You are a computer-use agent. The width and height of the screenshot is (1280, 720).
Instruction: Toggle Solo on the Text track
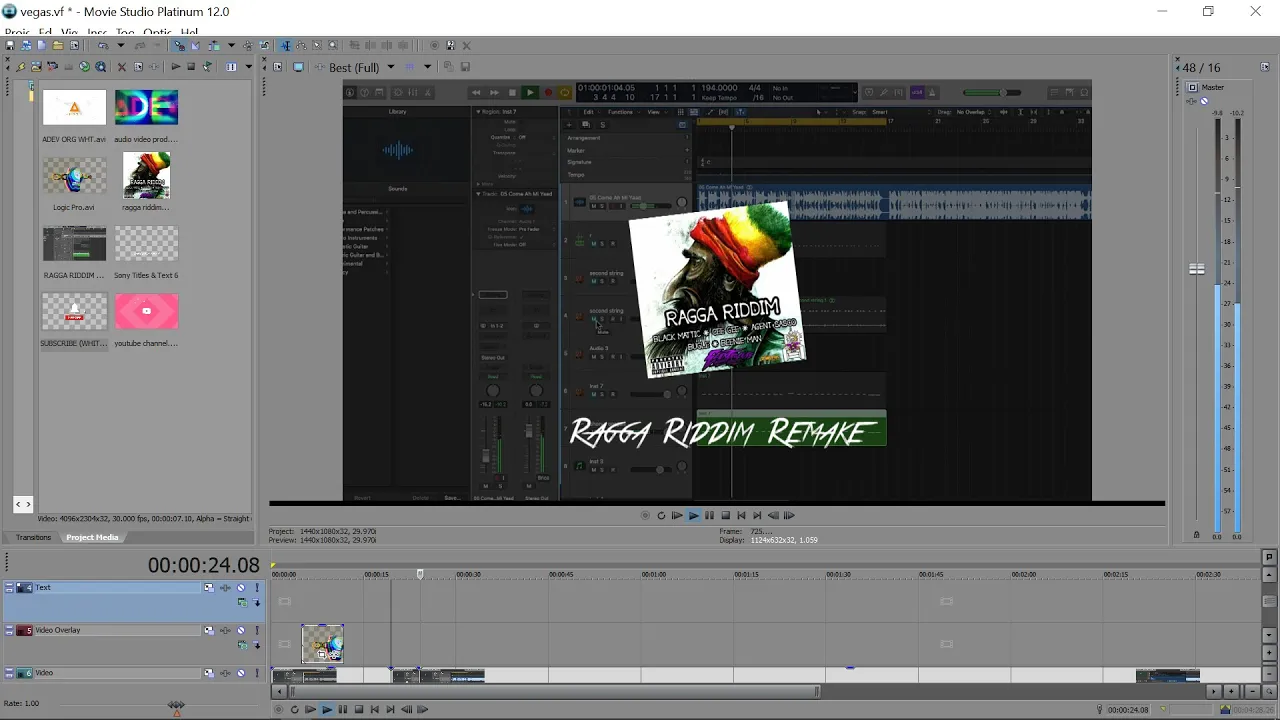coord(257,588)
